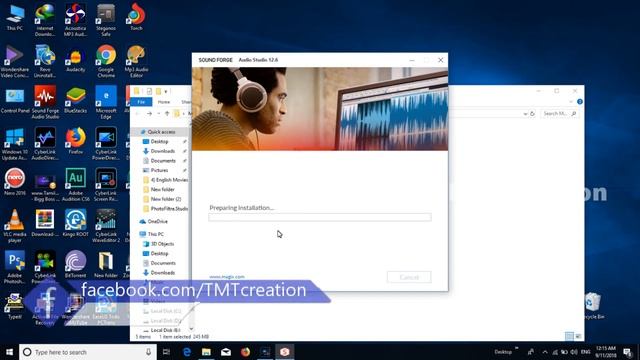Select PhotoFiltre Studio folder in sidebar
Image resolution: width=640 pixels, height=360 pixels.
(x=169, y=209)
